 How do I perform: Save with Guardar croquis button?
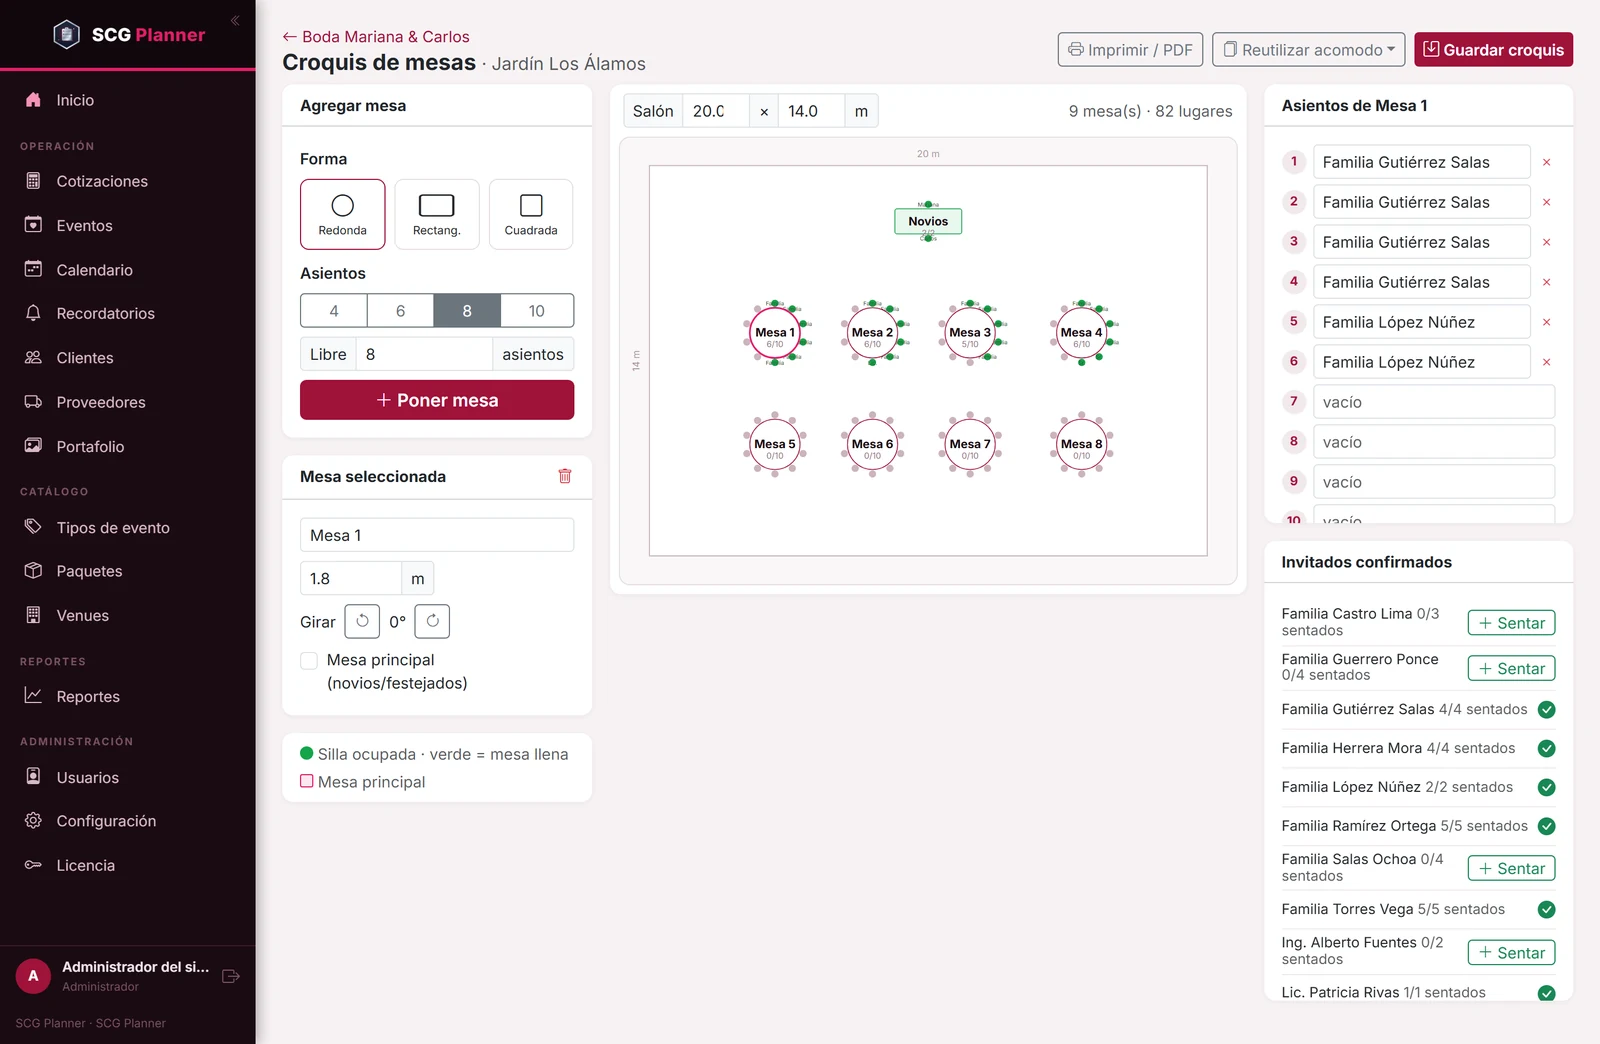pos(1493,50)
